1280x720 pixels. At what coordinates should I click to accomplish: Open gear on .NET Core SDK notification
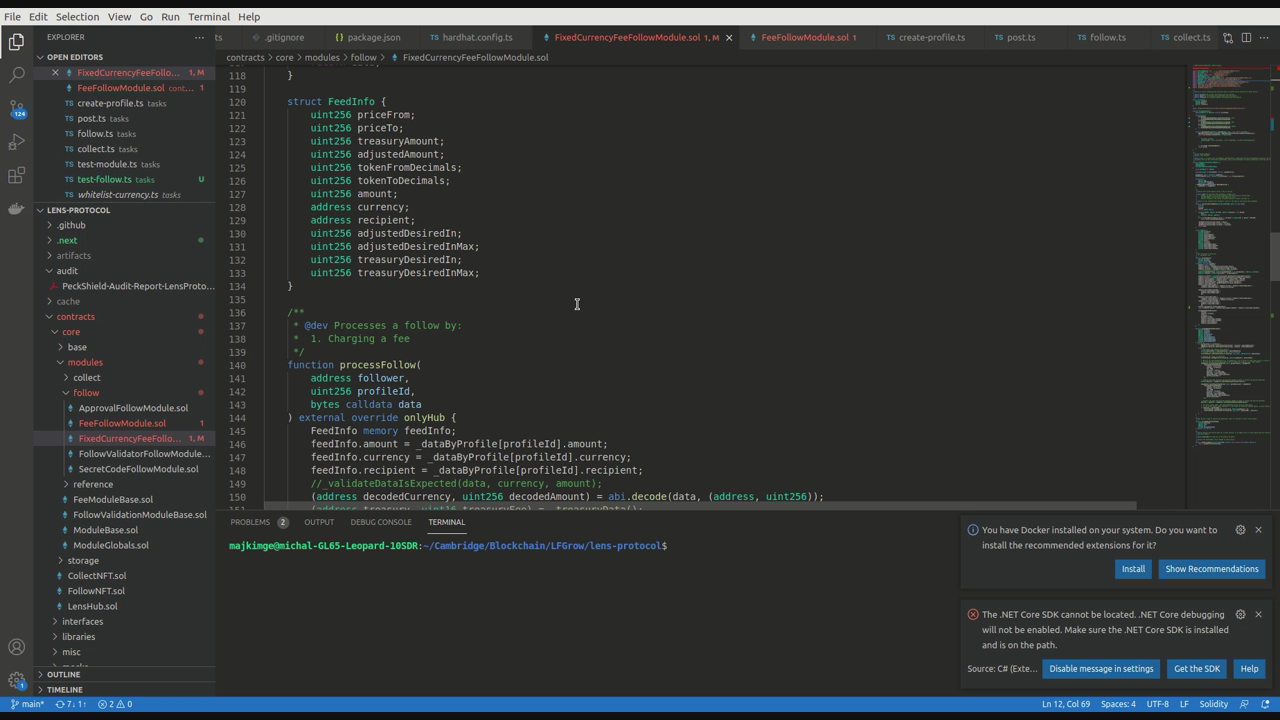pyautogui.click(x=1240, y=614)
